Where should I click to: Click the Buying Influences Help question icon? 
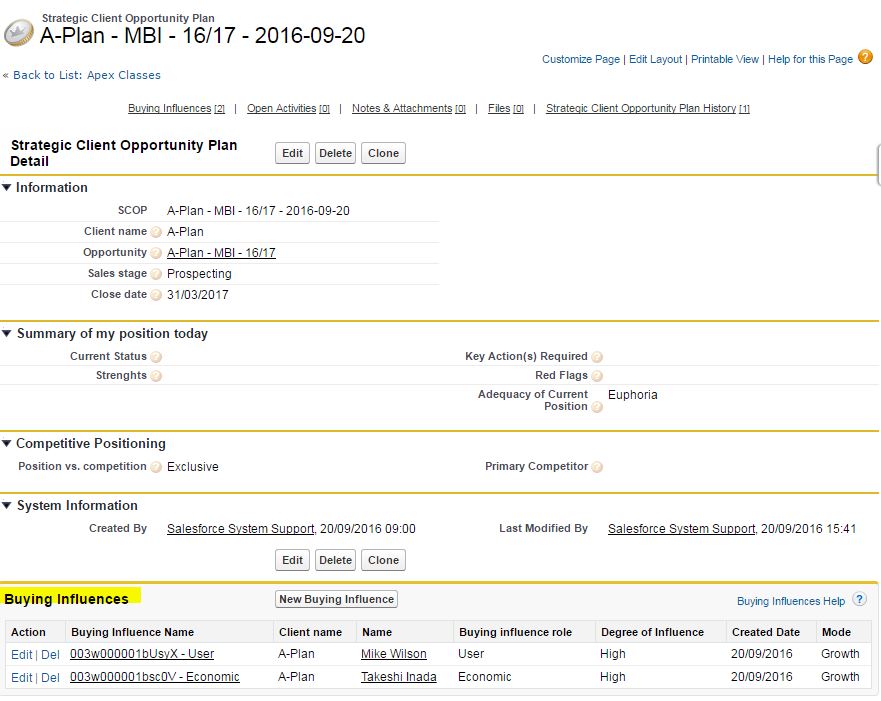(x=859, y=600)
